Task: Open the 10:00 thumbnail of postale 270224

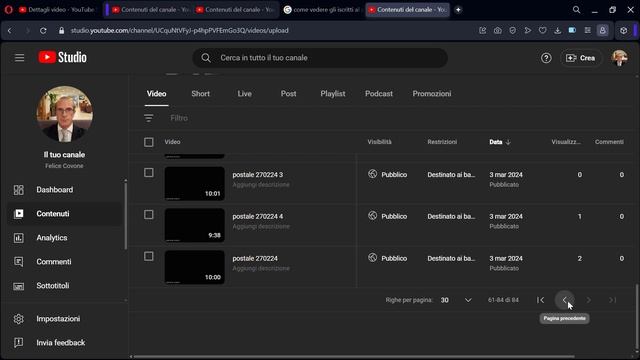Action: point(195,267)
